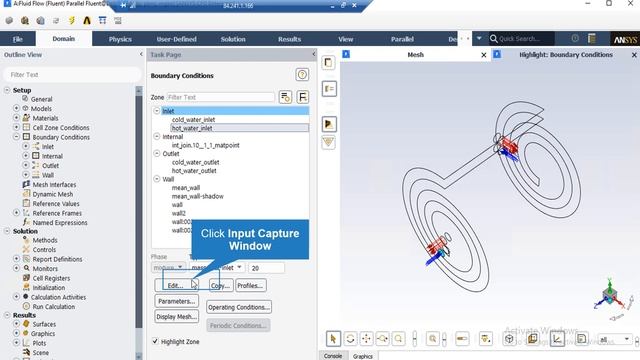Viewport: 640px width, 360px height.
Task: Select the pan view tool
Action: pos(366,338)
